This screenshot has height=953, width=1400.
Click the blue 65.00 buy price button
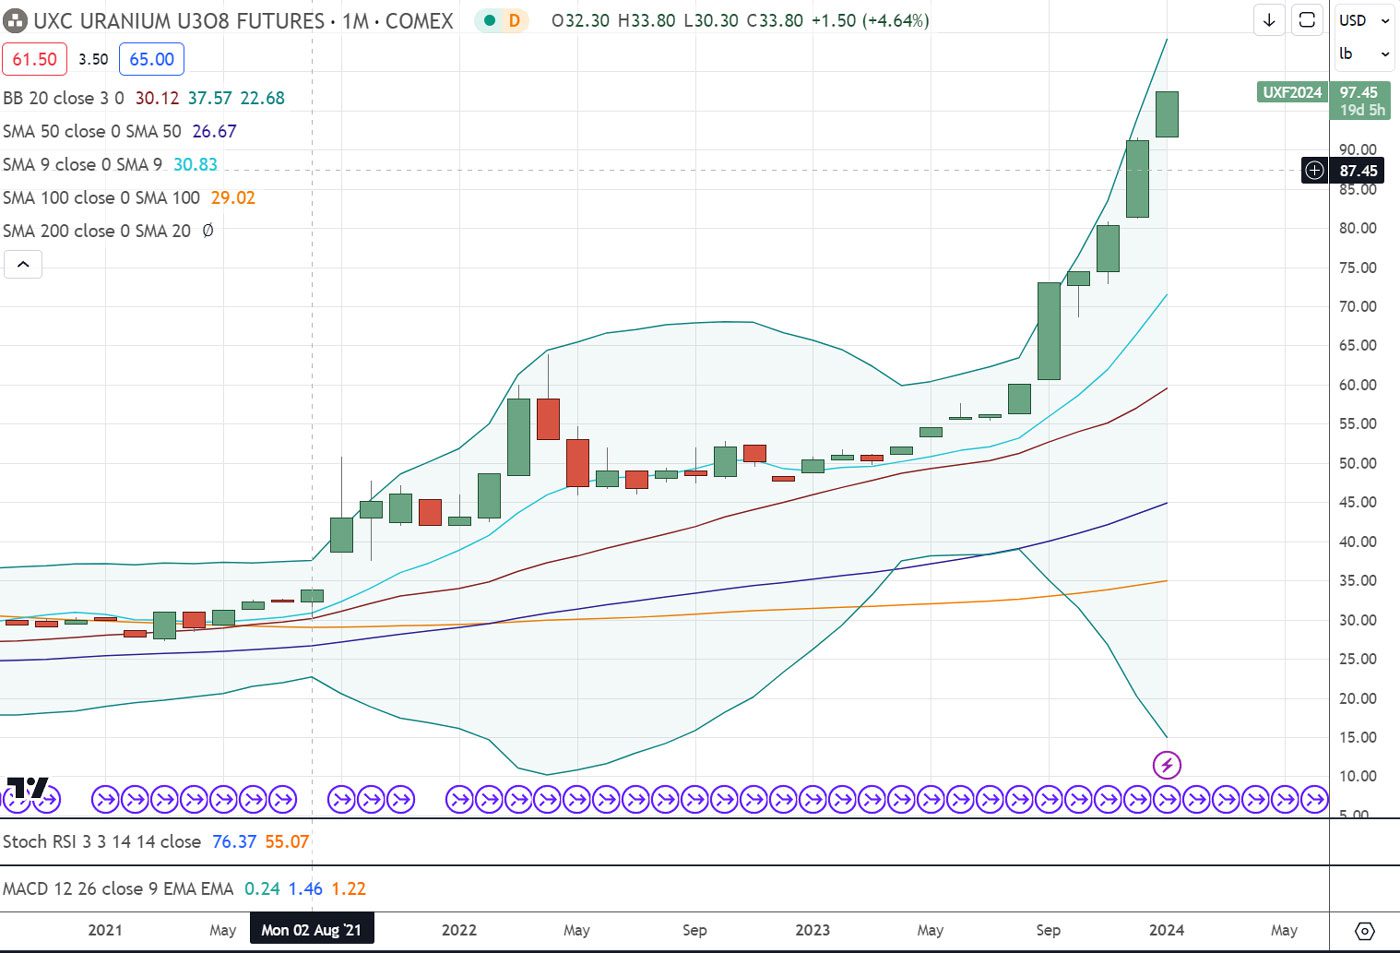pyautogui.click(x=152, y=59)
